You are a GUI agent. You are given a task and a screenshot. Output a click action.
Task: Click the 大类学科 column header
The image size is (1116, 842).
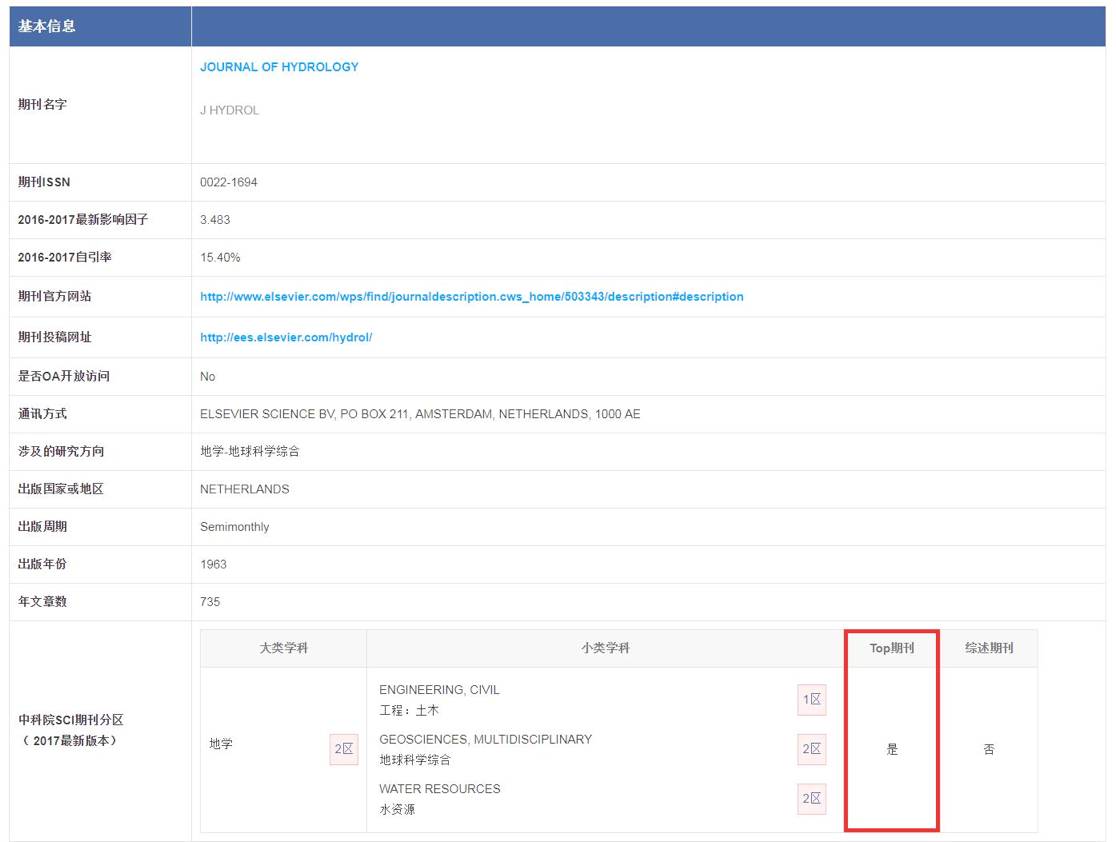(x=283, y=648)
